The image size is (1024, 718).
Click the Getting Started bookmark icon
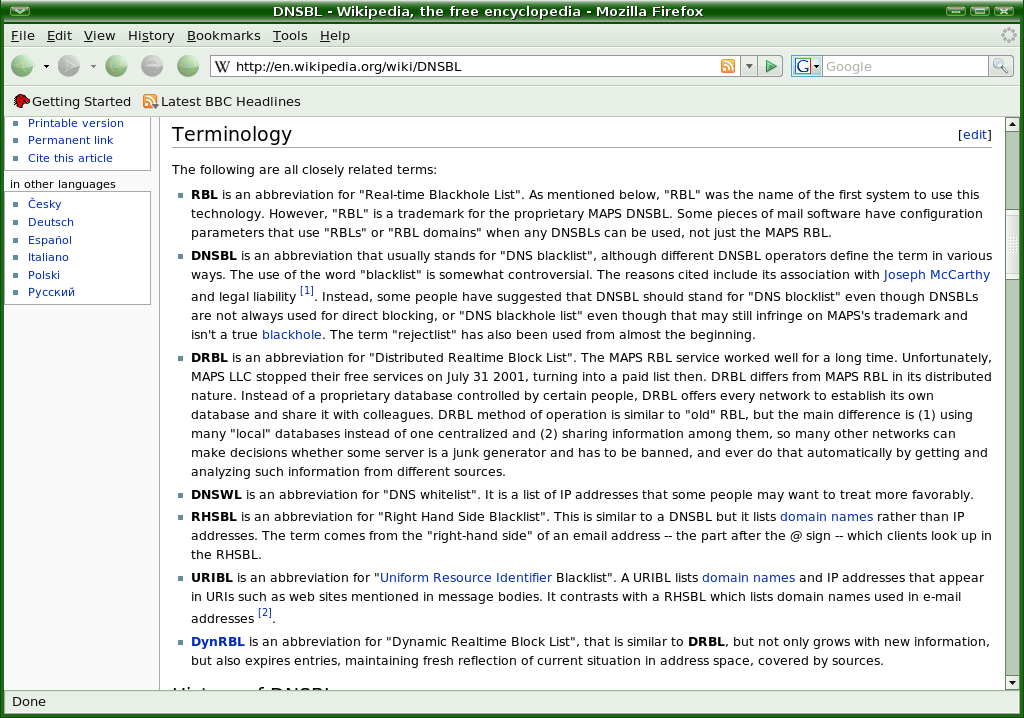[x=22, y=101]
